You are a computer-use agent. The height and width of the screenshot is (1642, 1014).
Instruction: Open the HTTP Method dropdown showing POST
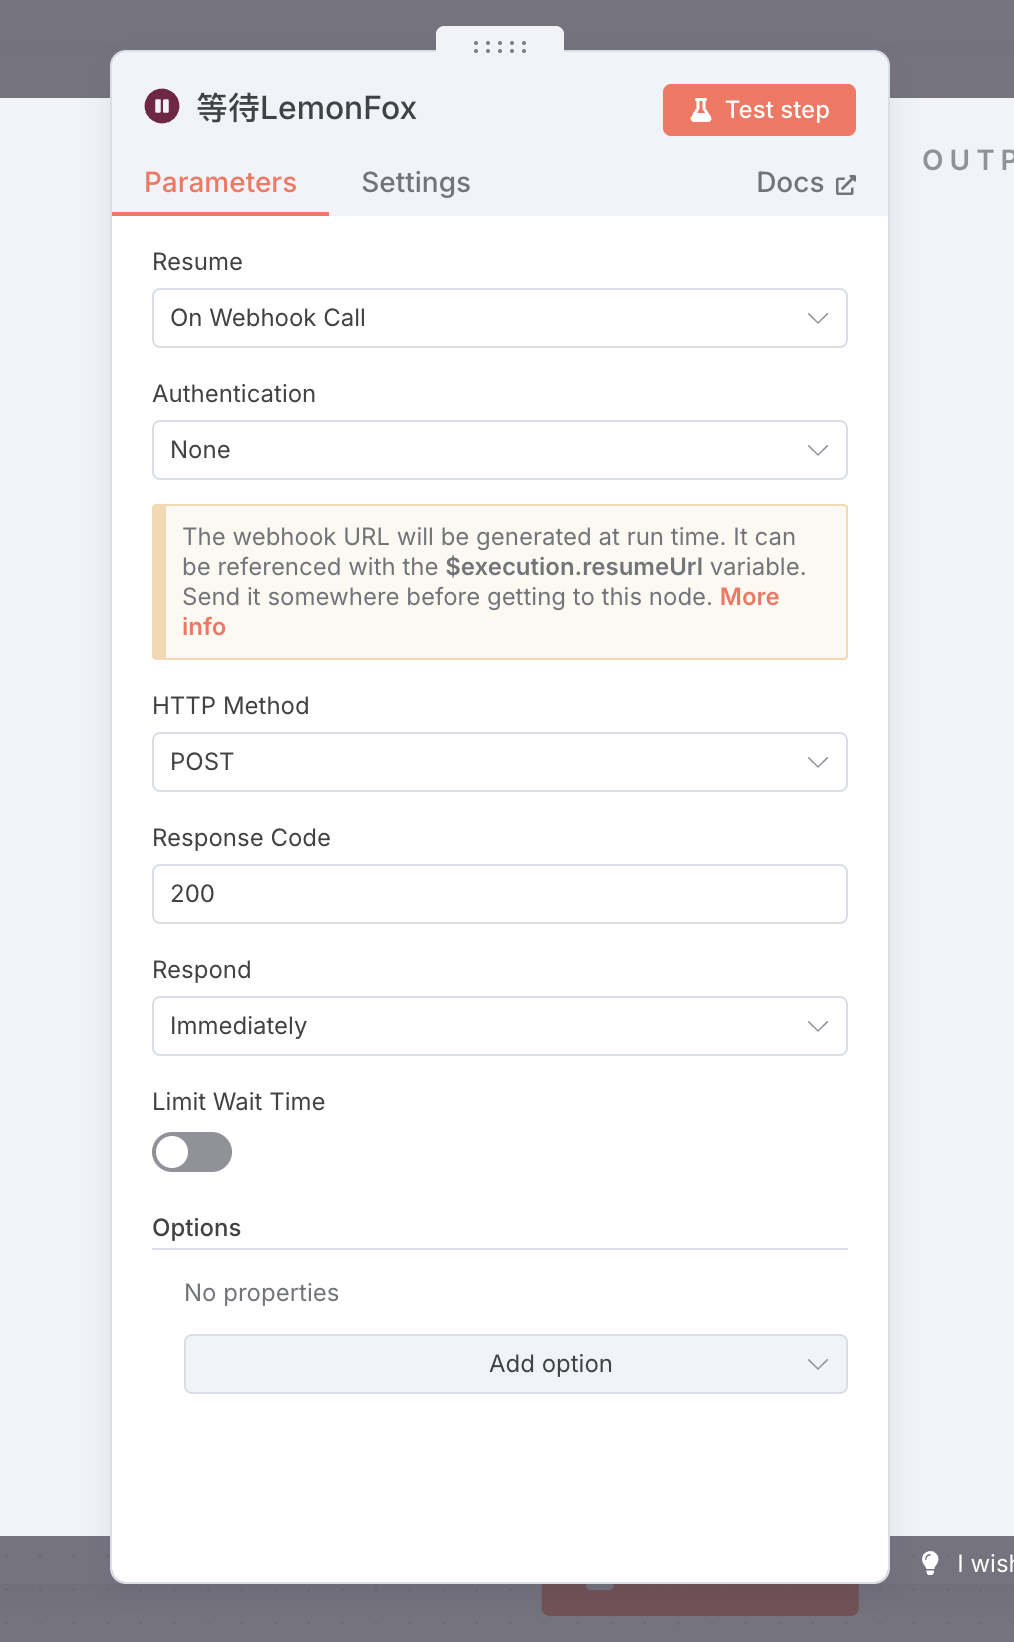500,762
